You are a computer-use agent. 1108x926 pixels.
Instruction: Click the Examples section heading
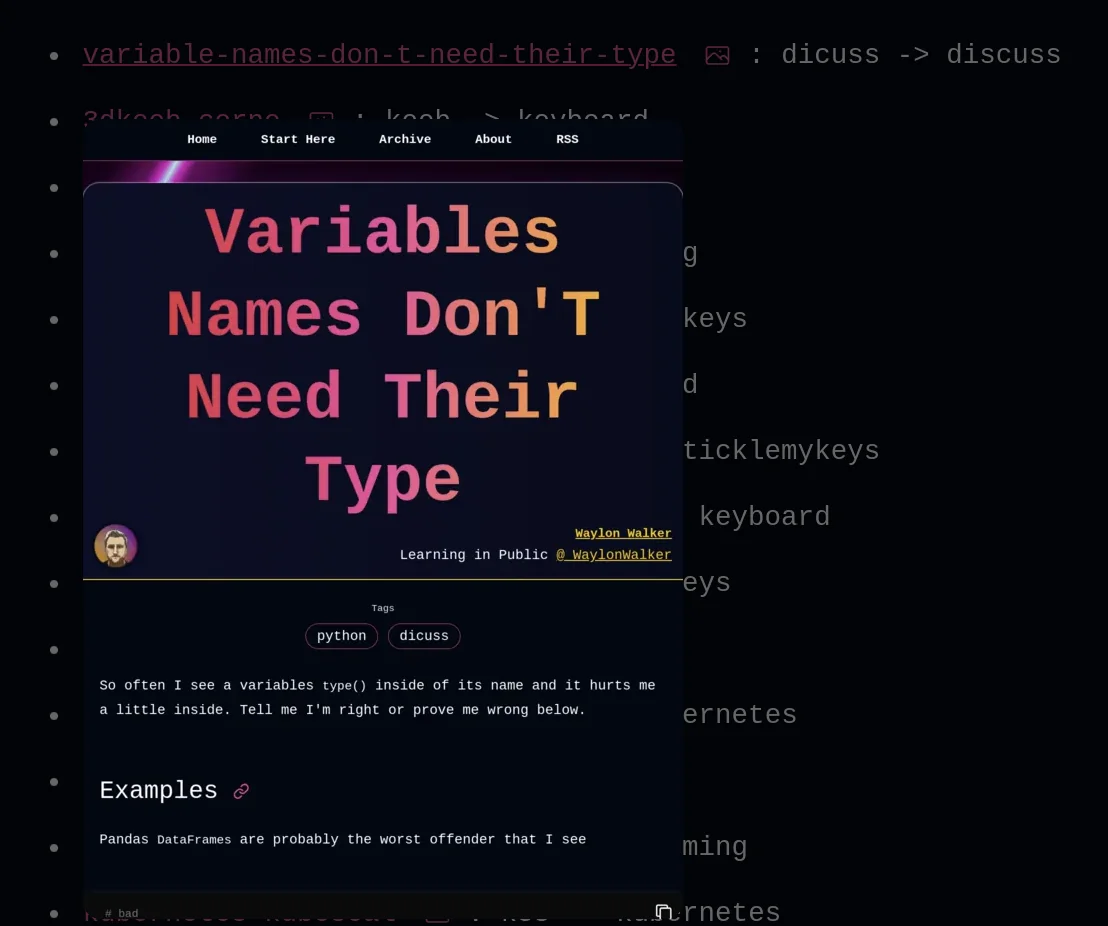tap(159, 790)
